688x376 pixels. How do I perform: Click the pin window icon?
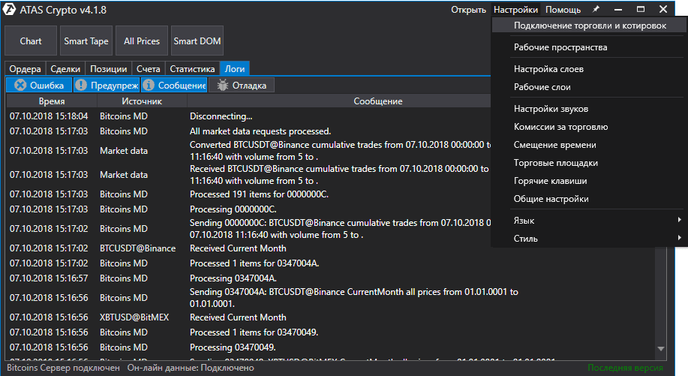(x=596, y=9)
